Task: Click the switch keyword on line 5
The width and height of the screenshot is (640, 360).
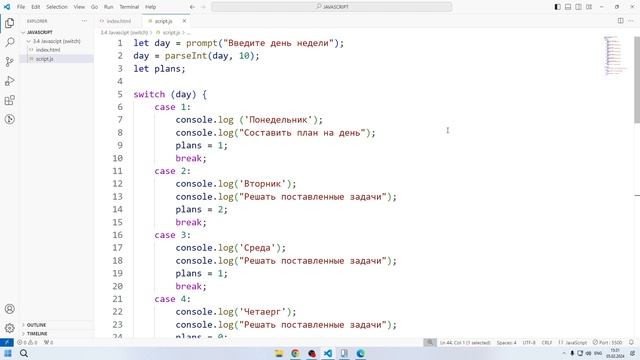Action: 149,94
